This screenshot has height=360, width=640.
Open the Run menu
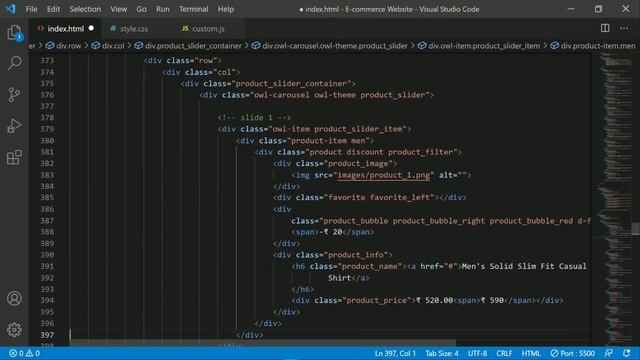tap(162, 9)
